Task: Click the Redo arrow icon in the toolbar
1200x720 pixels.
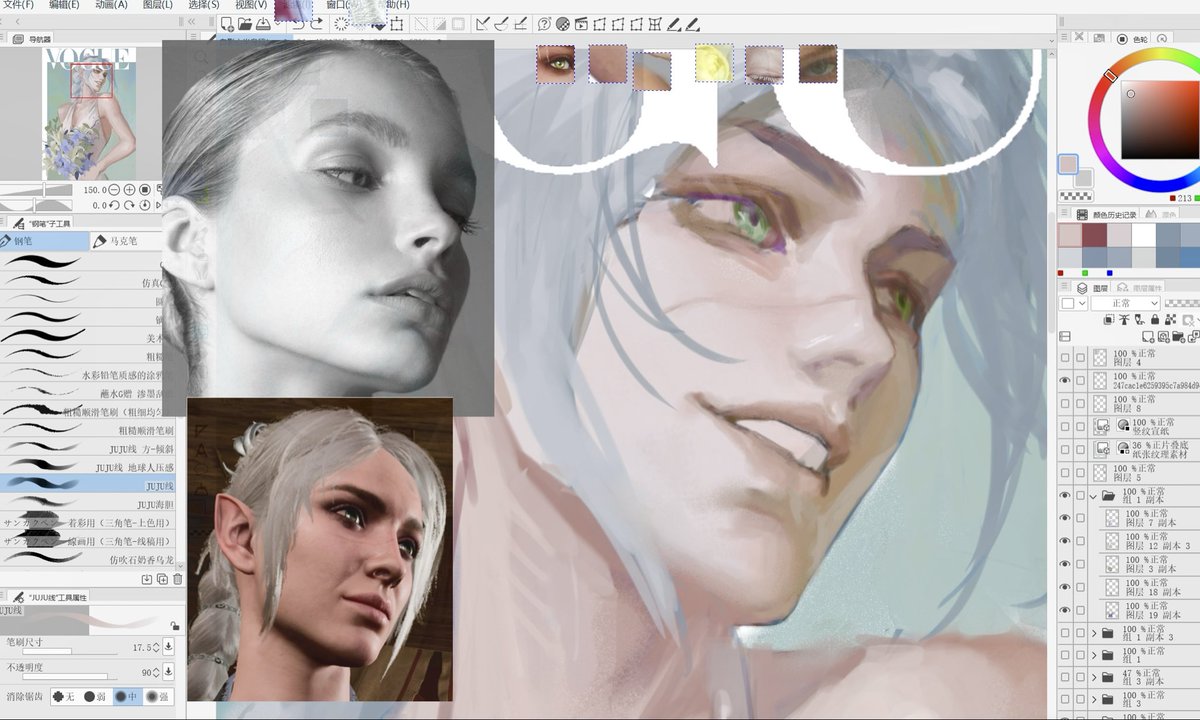Action: 316,24
